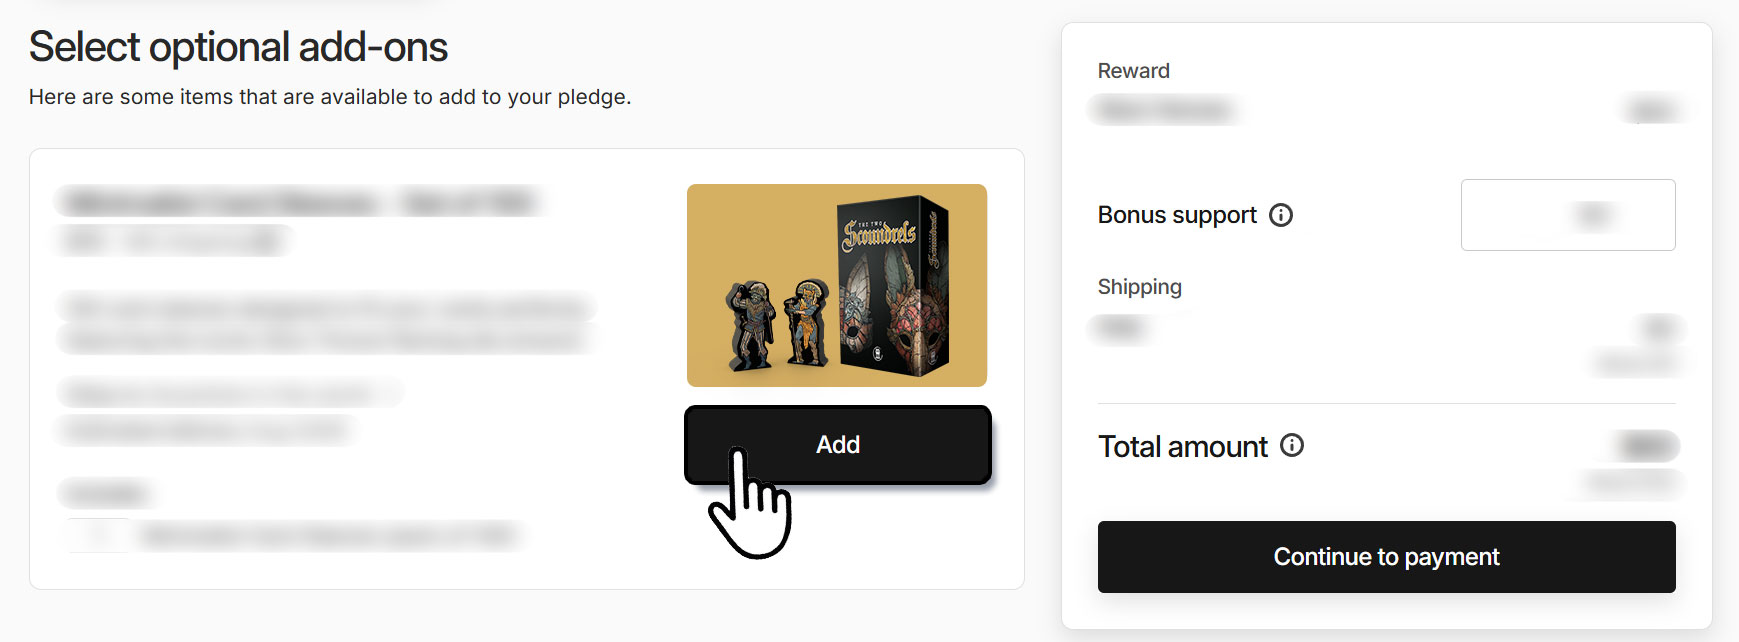Open the Bonus support info icon

point(1281,215)
